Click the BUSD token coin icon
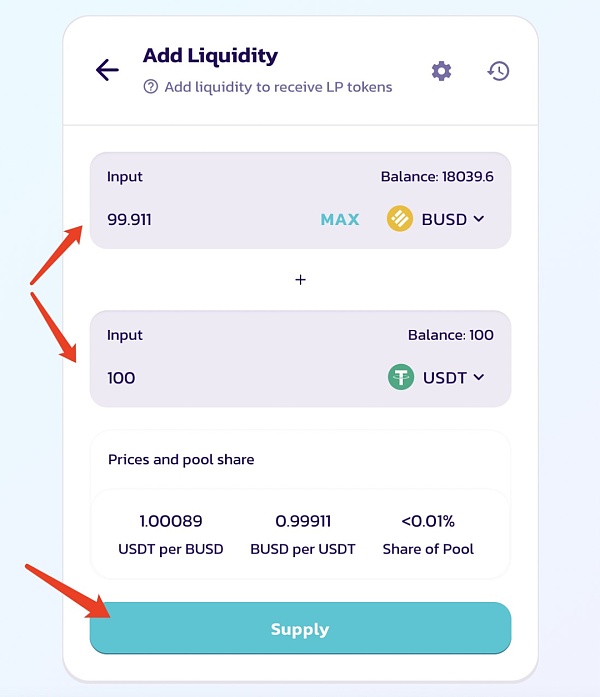 tap(400, 219)
